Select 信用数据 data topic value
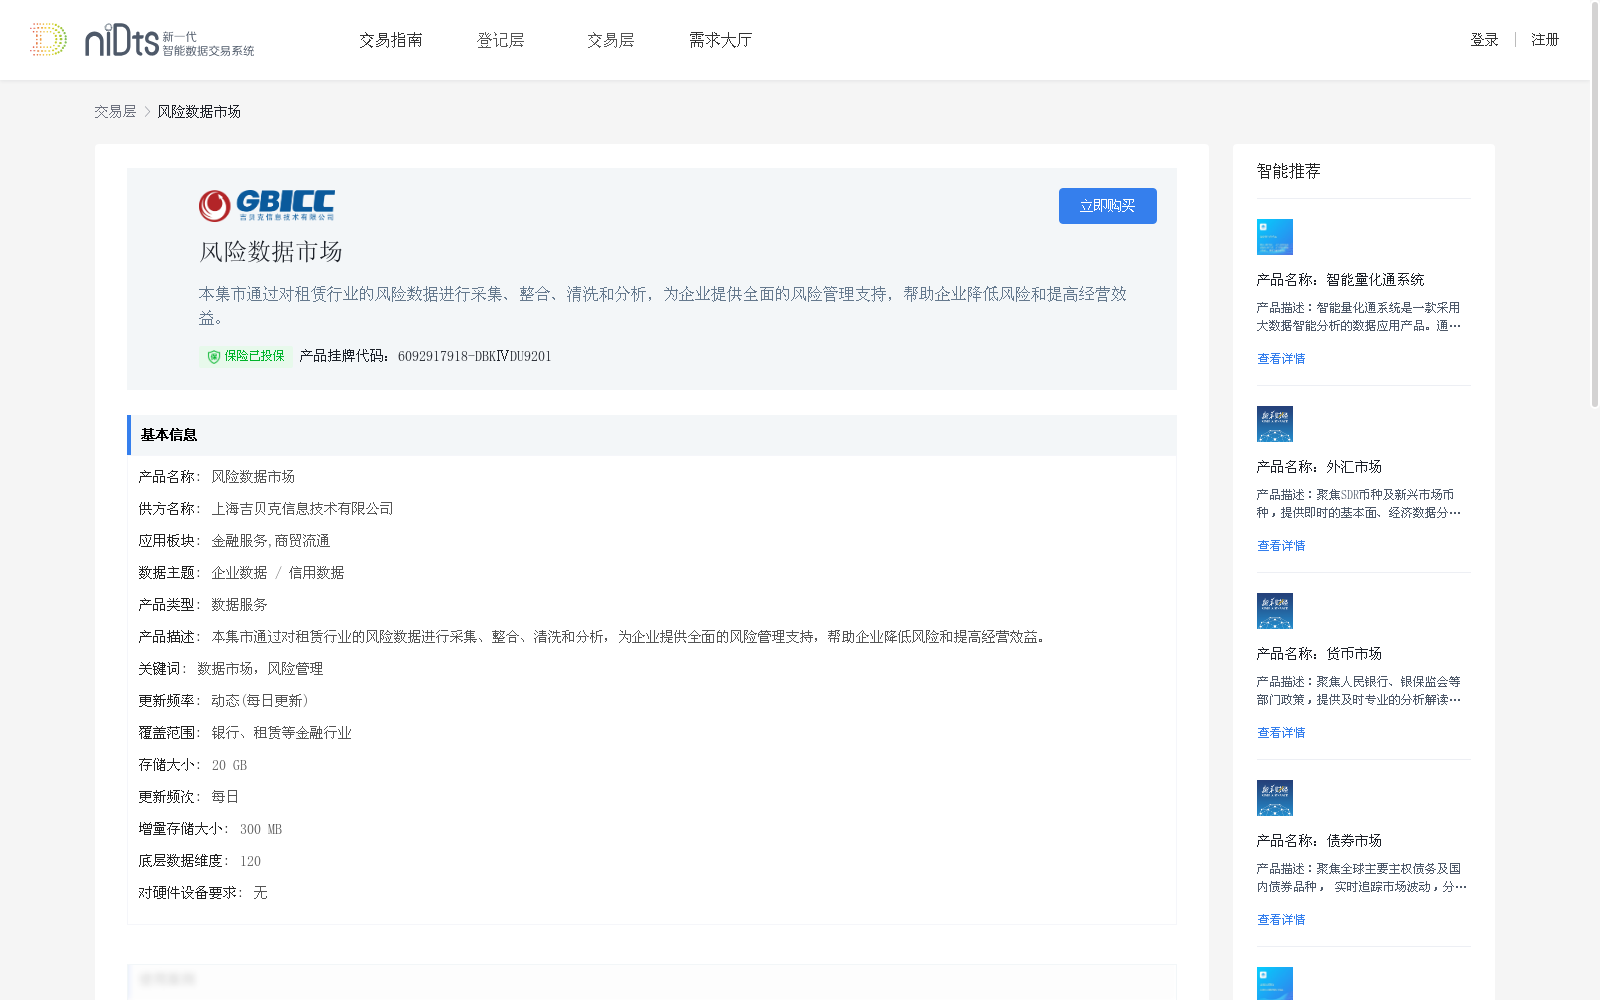 click(x=316, y=573)
